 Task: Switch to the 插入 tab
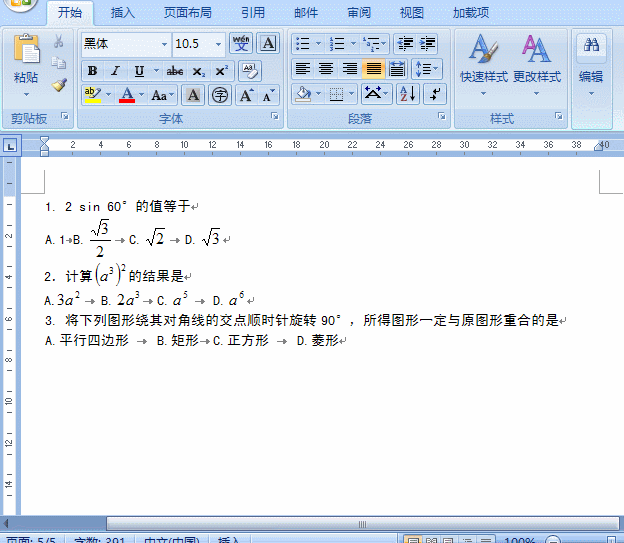coord(123,13)
